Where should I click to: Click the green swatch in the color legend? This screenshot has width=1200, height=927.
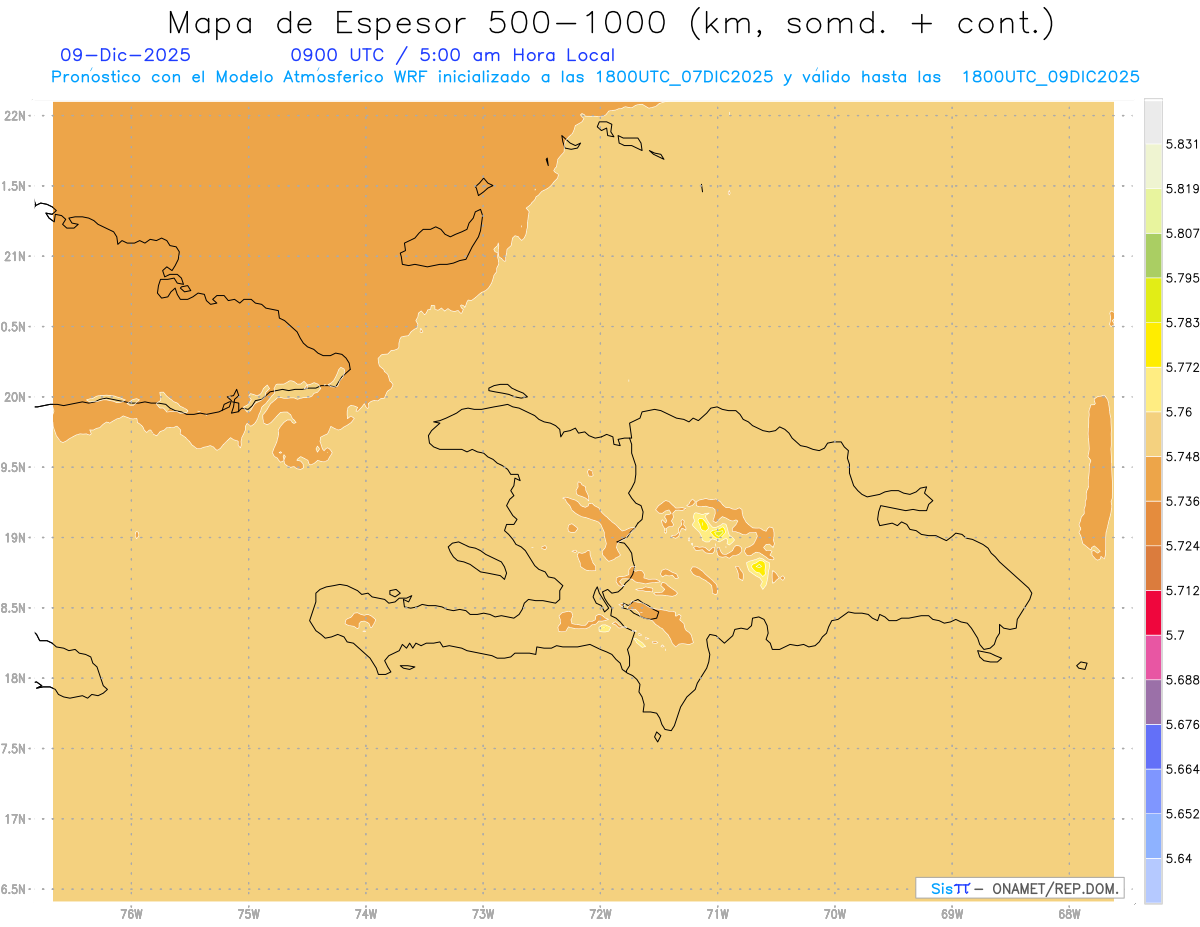(x=1153, y=256)
